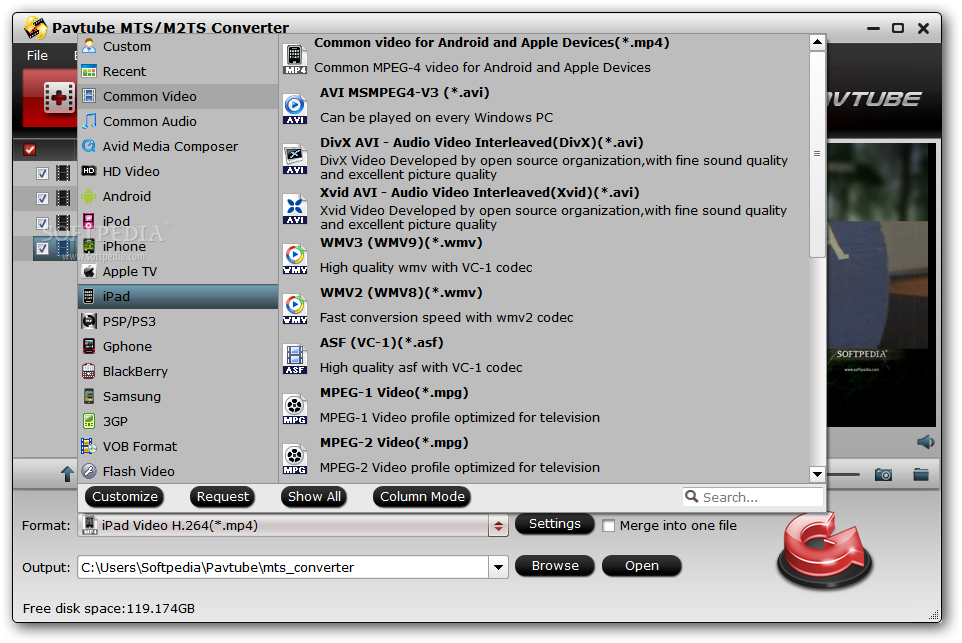Click the MPEG-2 Video MPG icon
The height and width of the screenshot is (643, 962).
(x=295, y=459)
